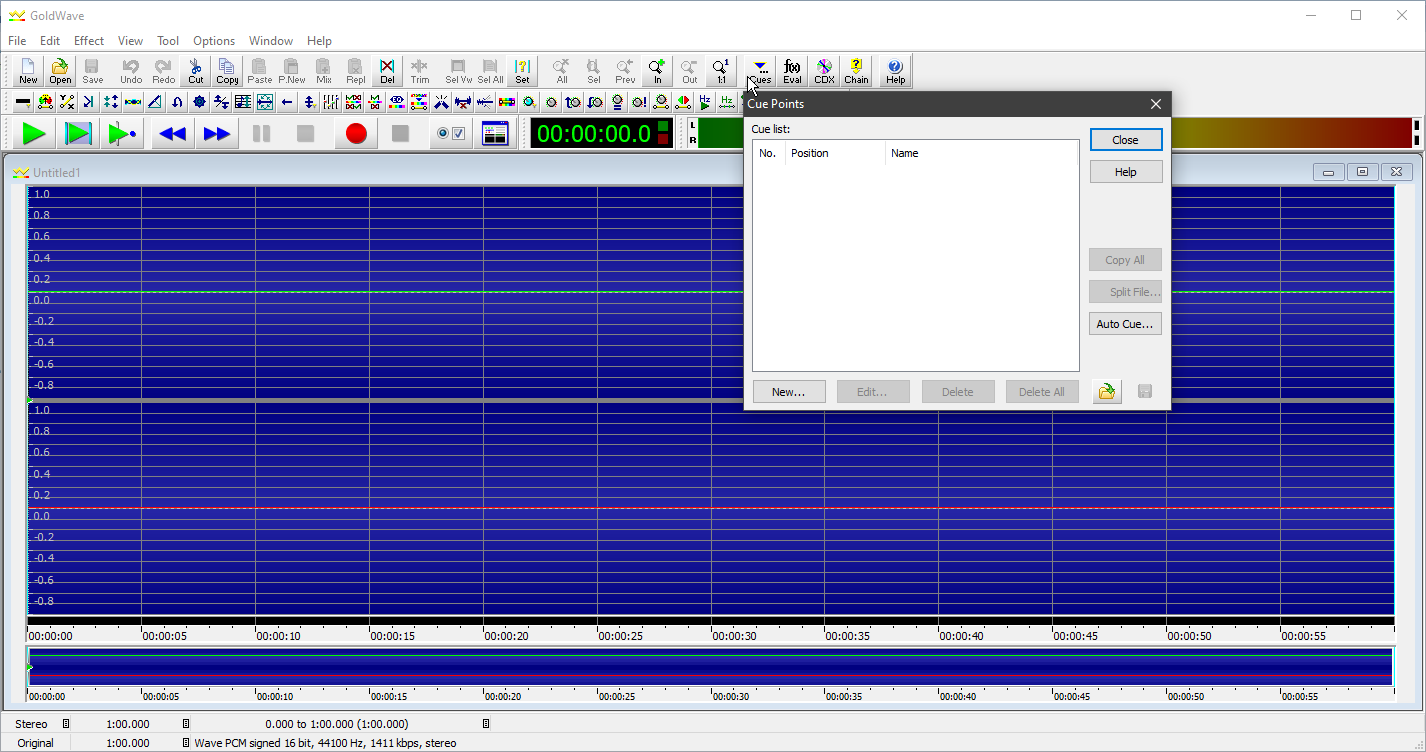
Task: Click the Open file toolbar icon
Action: point(60,71)
